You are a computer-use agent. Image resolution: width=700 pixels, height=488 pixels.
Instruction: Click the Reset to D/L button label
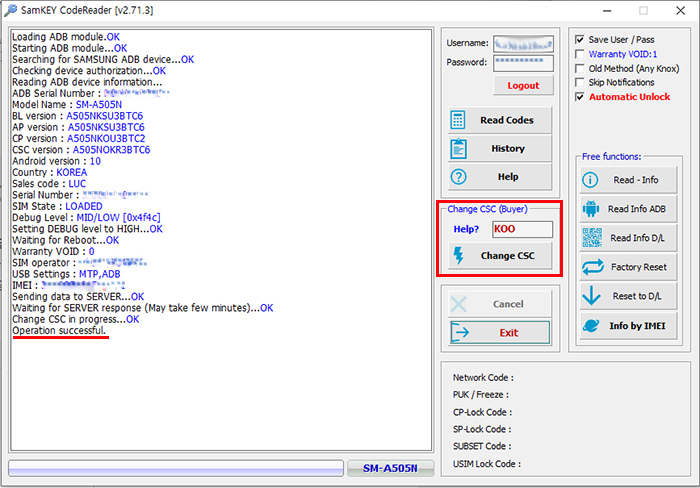pyautogui.click(x=637, y=296)
